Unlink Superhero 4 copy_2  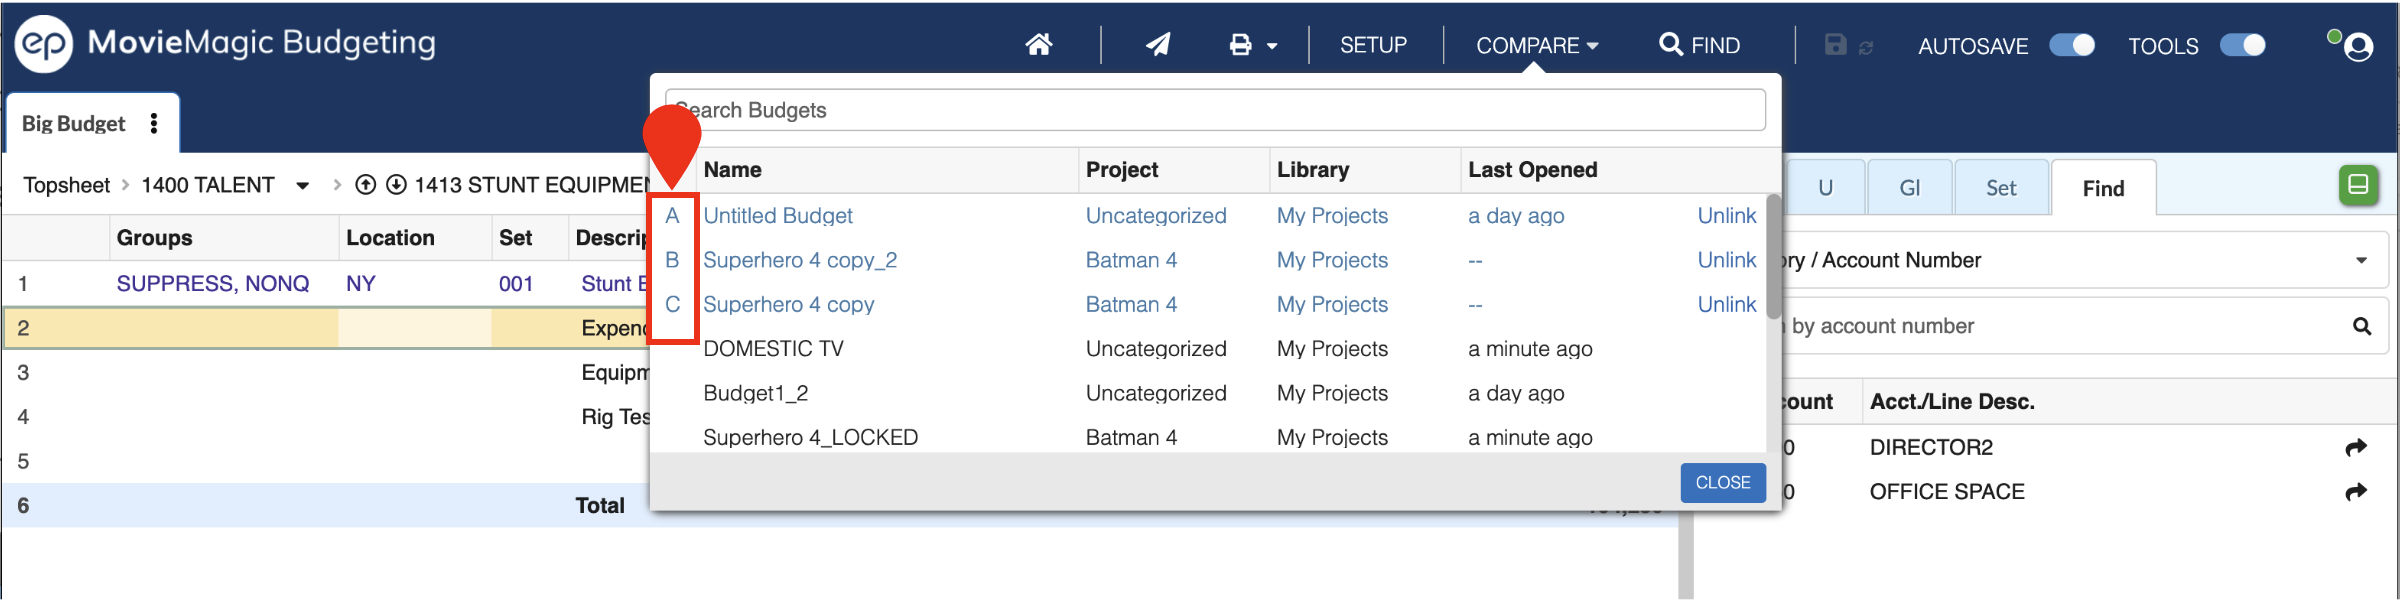[x=1727, y=260]
